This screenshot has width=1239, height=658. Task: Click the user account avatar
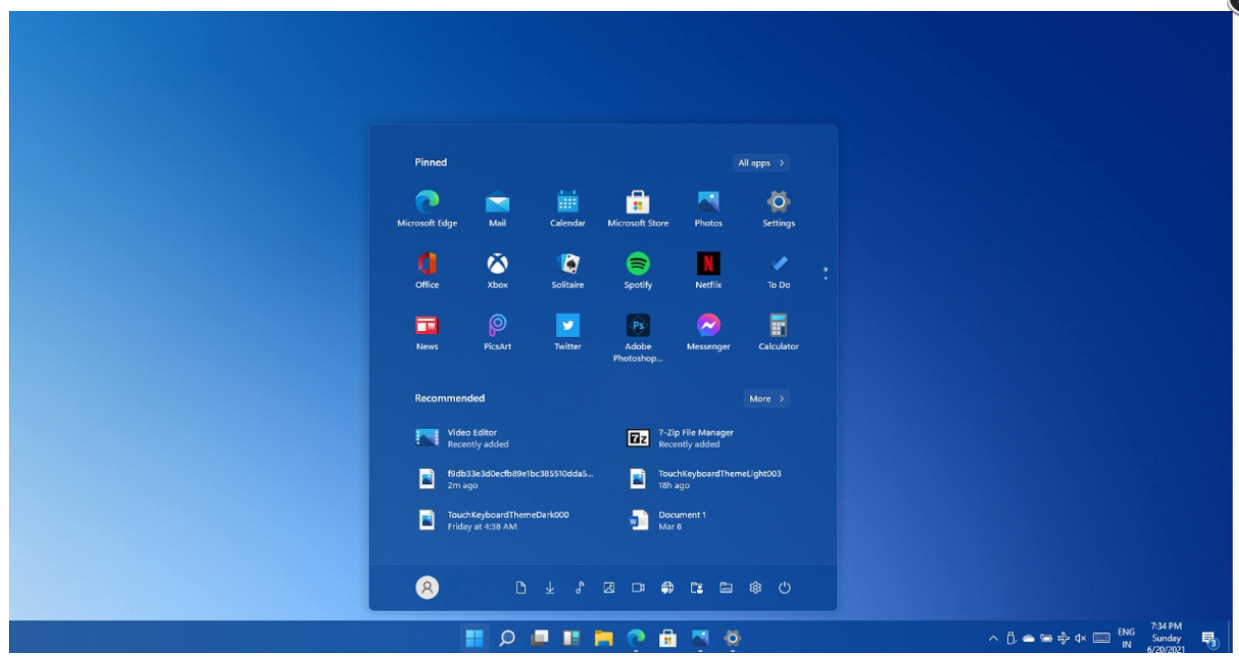click(x=427, y=588)
